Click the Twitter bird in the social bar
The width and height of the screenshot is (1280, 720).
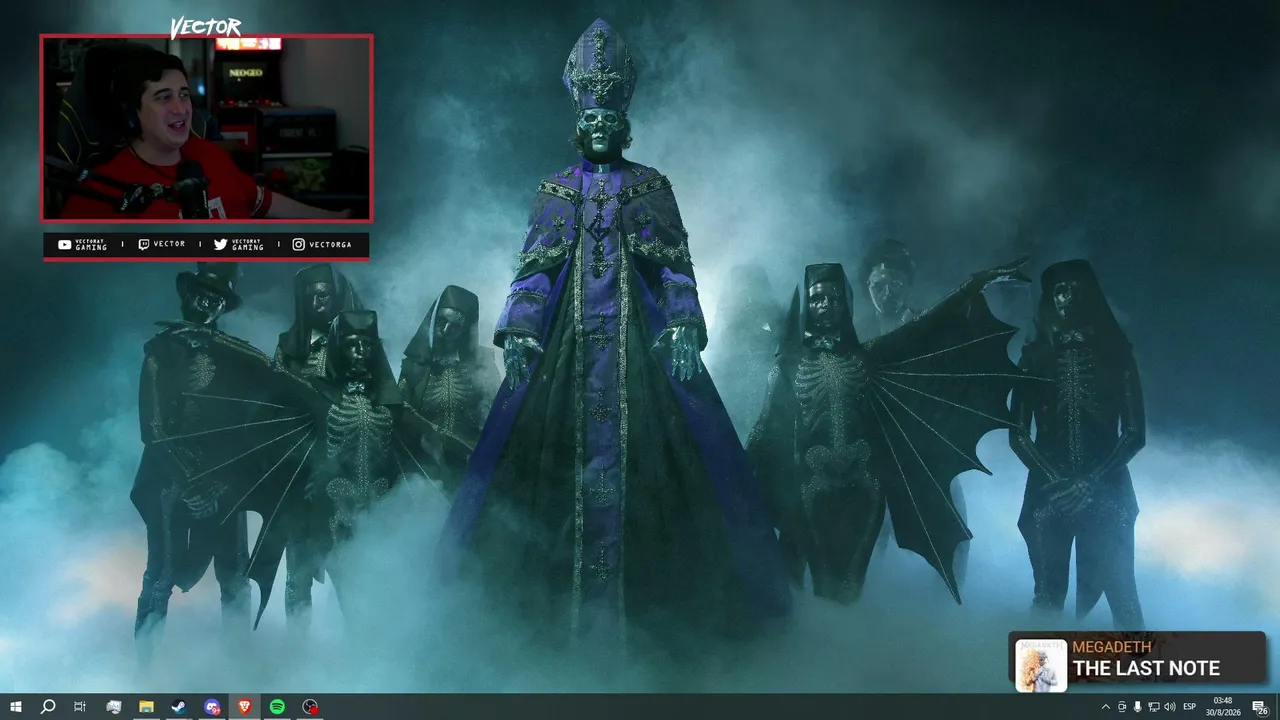220,244
